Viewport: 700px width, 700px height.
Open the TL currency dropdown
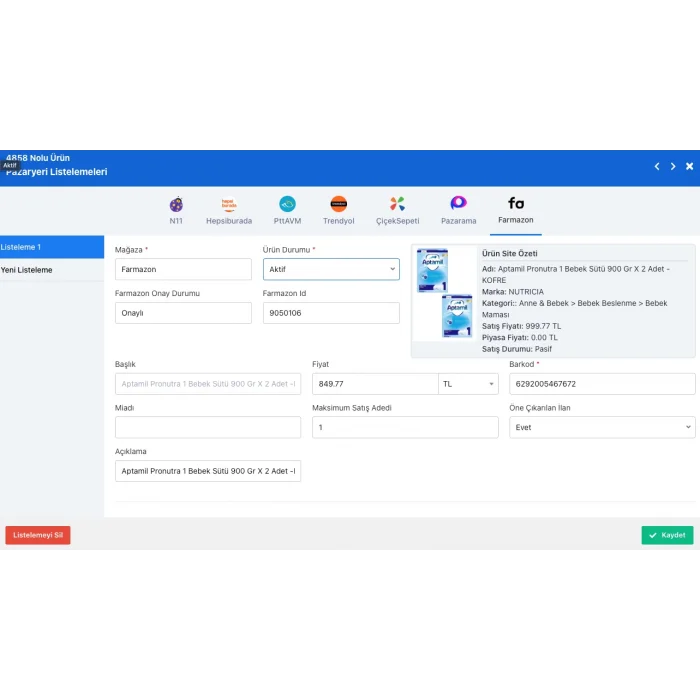pos(468,384)
